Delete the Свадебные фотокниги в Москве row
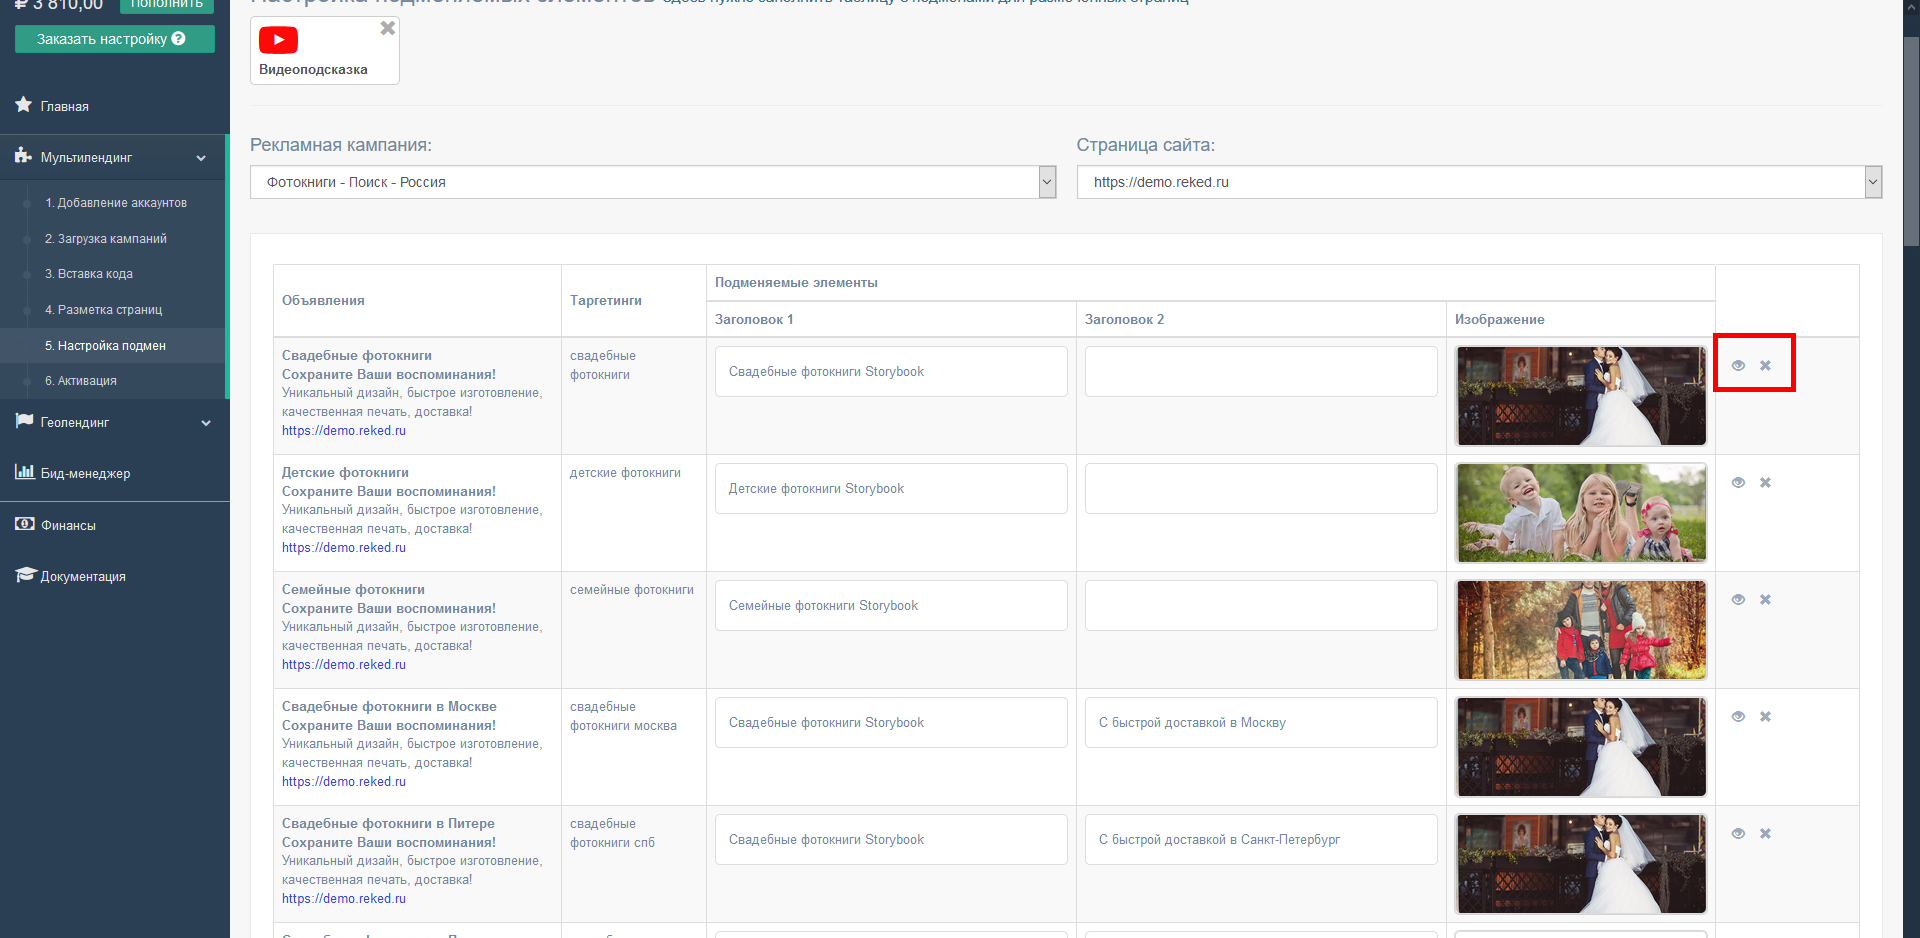1920x938 pixels. click(x=1765, y=717)
